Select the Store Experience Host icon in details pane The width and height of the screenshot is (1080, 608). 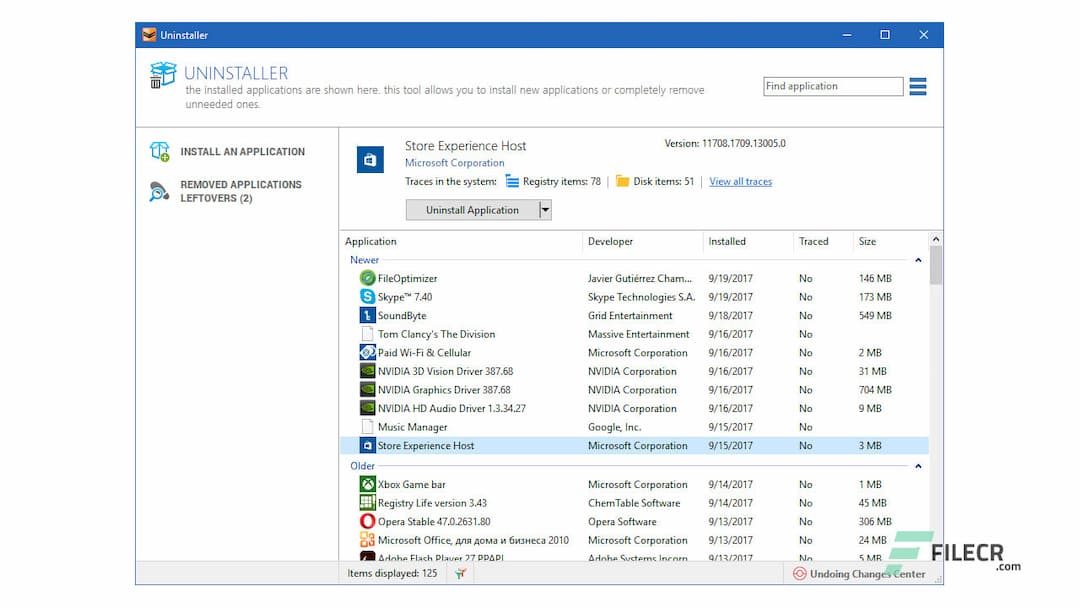tap(370, 159)
